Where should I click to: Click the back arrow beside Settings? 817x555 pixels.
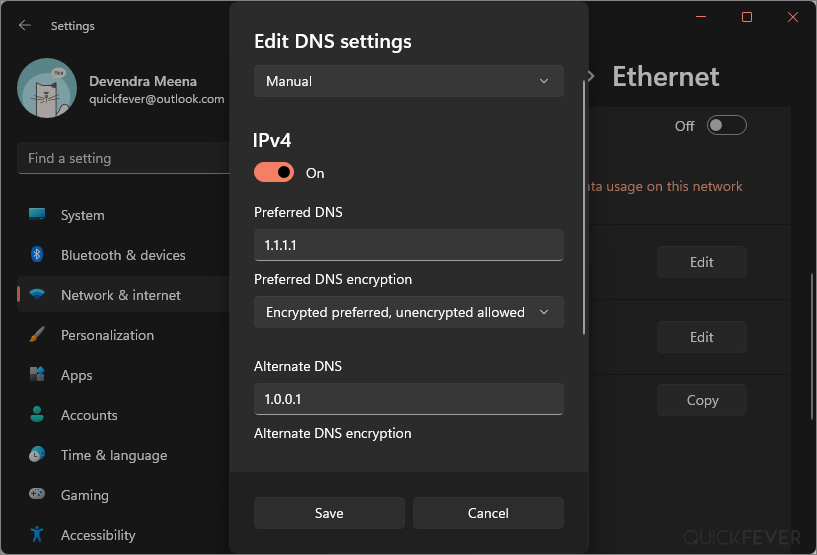click(24, 26)
